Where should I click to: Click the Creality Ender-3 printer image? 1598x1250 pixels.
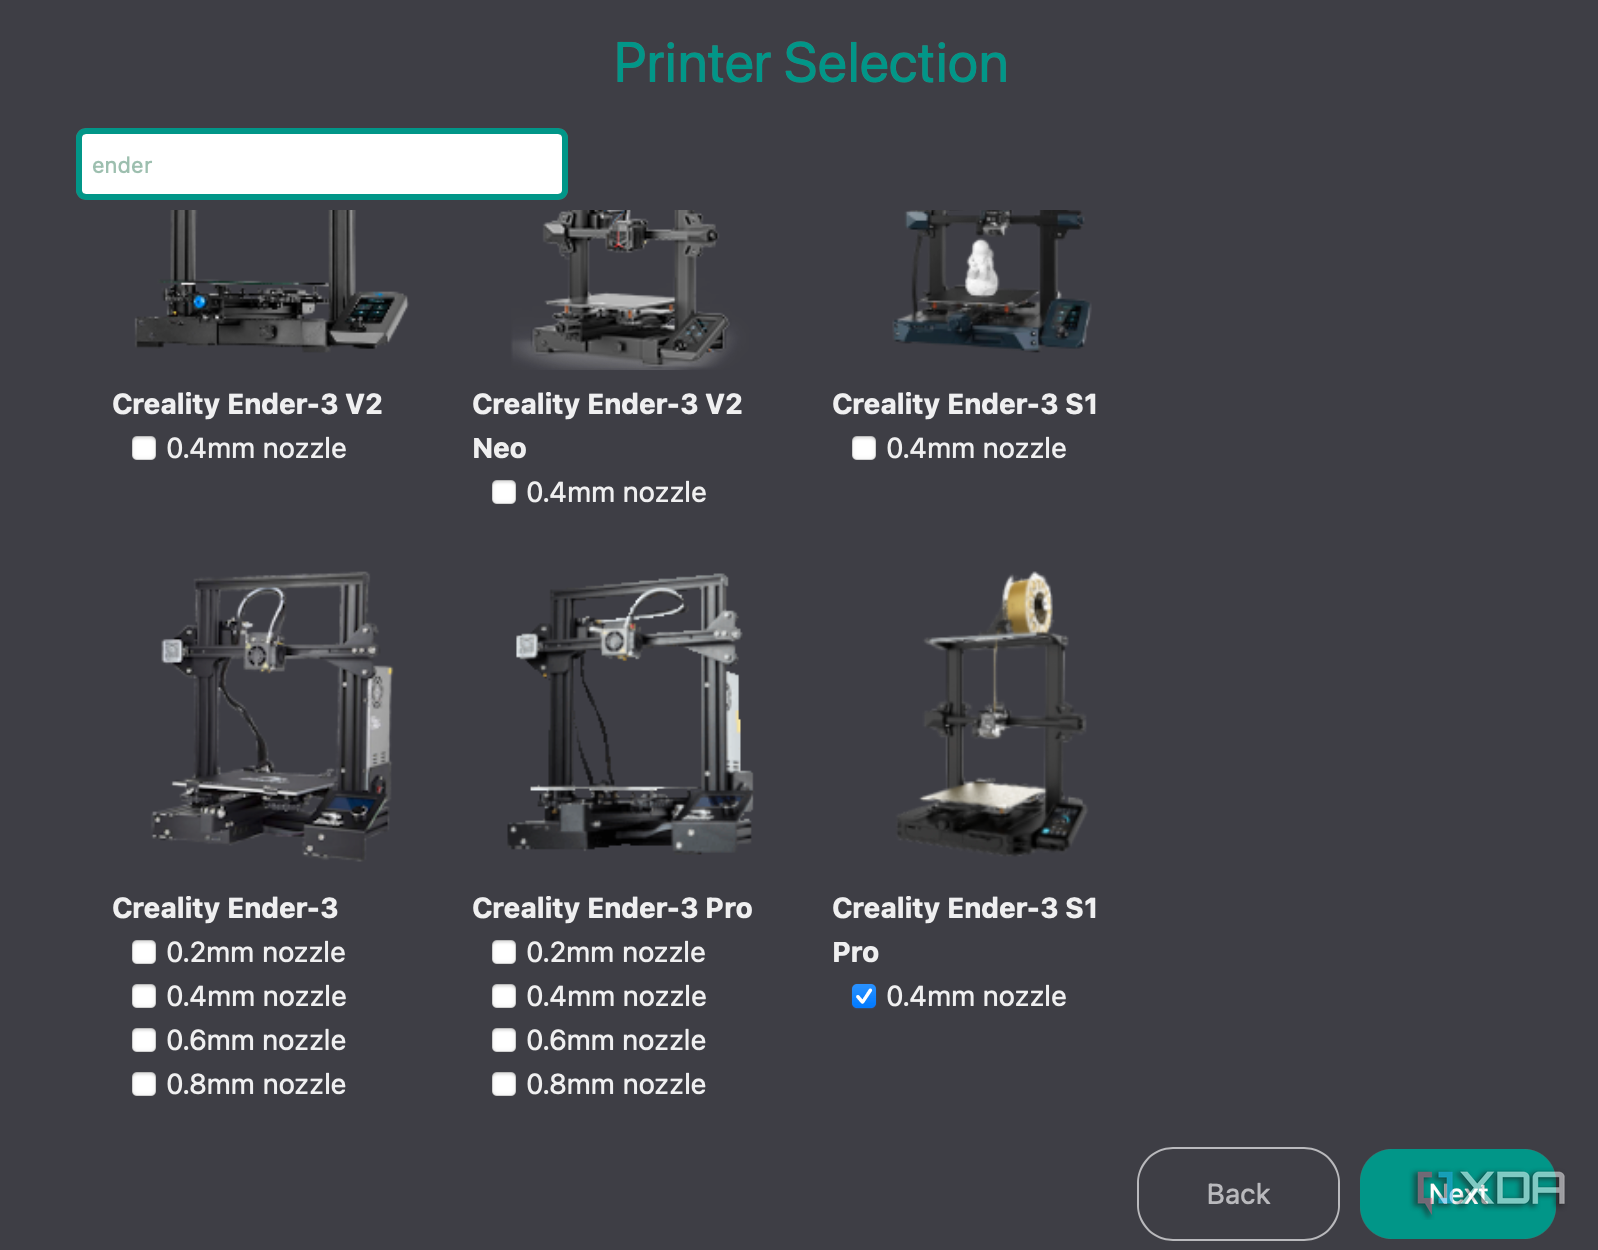(271, 716)
